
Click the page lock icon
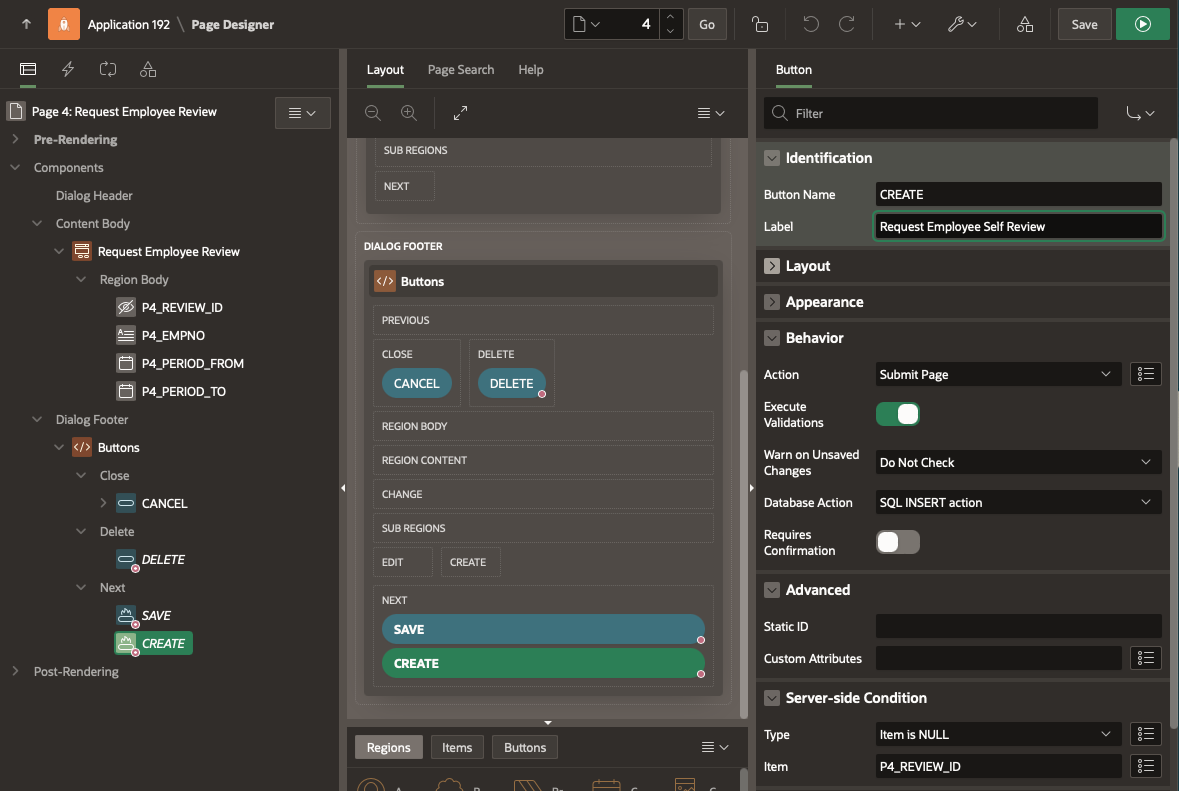[760, 25]
